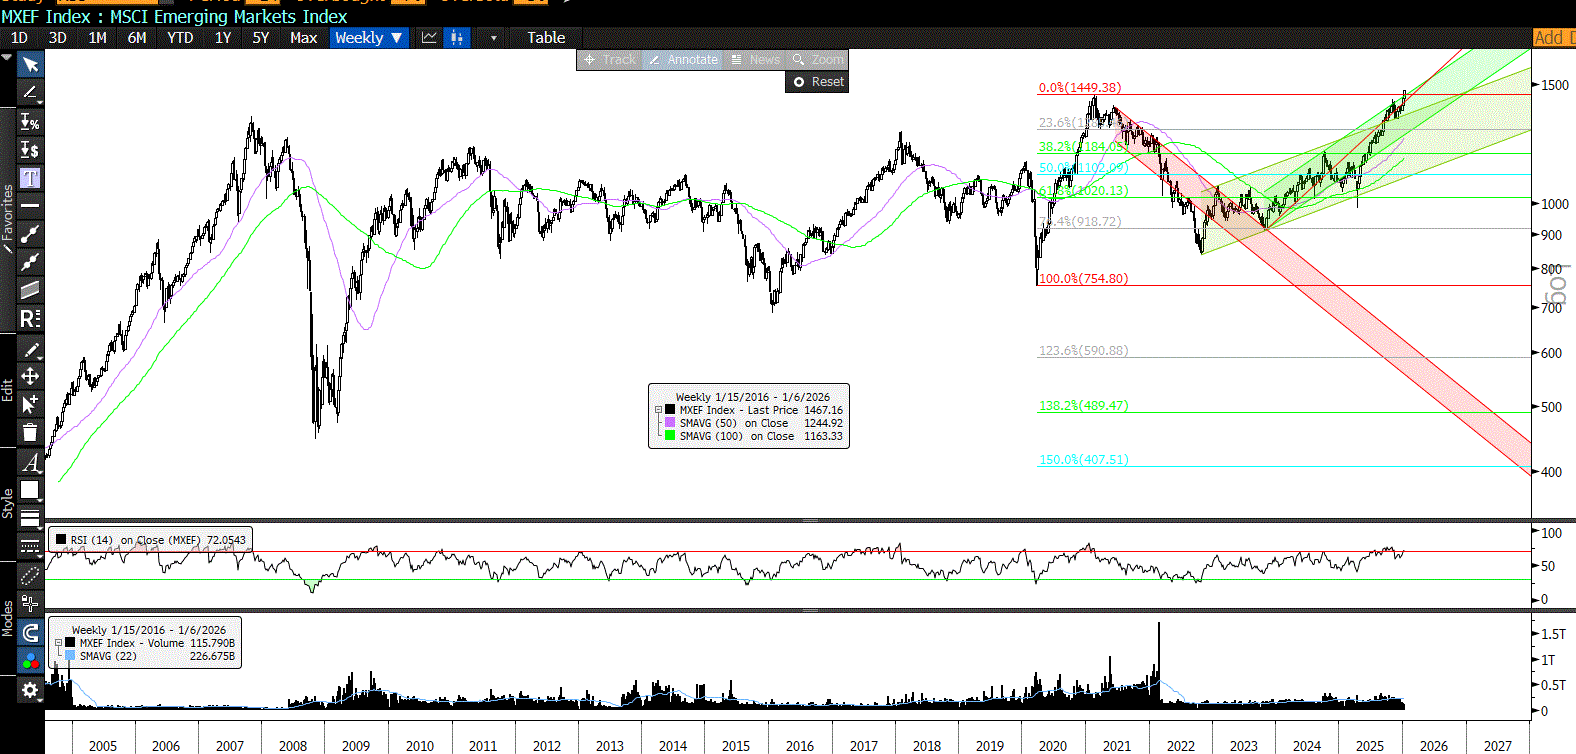Screen dimensions: 1576x754
Task: Click the trash delete annotation icon
Action: pos(30,432)
